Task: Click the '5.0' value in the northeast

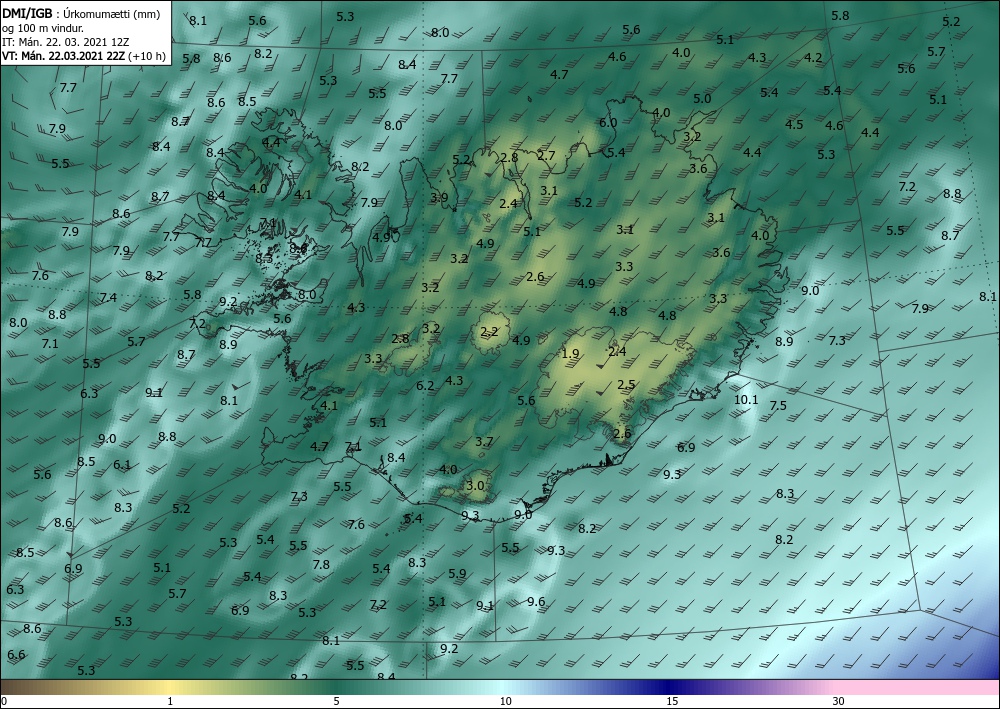Action: click(x=702, y=98)
